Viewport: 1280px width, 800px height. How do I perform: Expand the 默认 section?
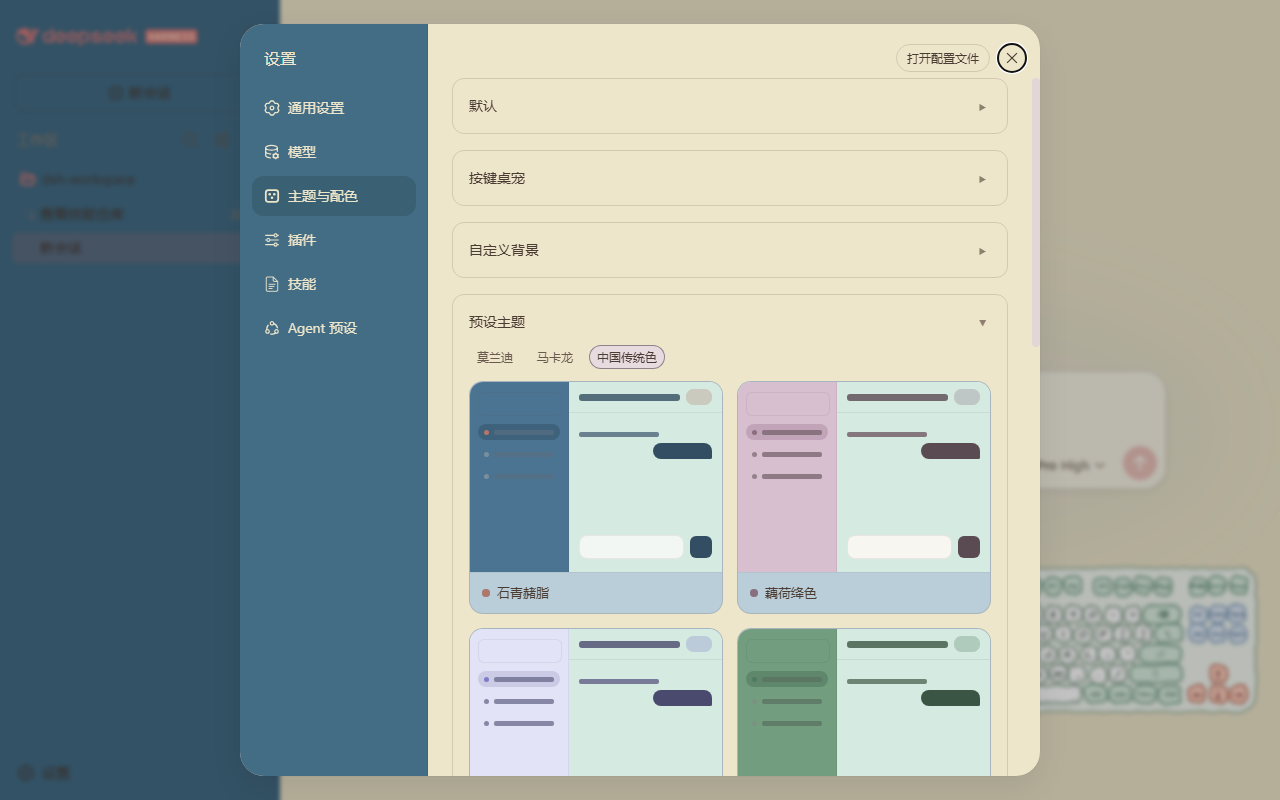pyautogui.click(x=730, y=106)
